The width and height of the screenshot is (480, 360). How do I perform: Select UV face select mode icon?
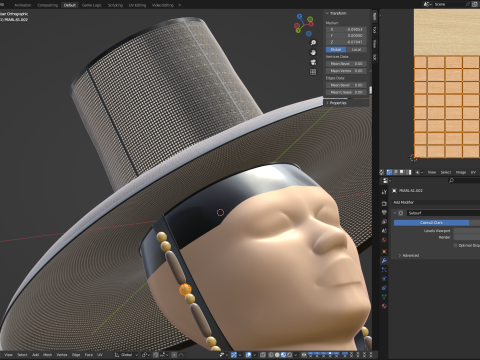pyautogui.click(x=402, y=172)
